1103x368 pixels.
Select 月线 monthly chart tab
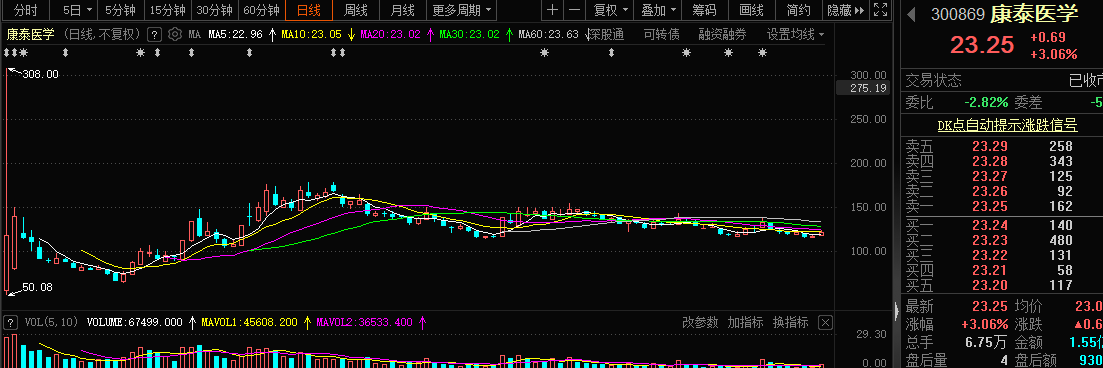tap(402, 10)
